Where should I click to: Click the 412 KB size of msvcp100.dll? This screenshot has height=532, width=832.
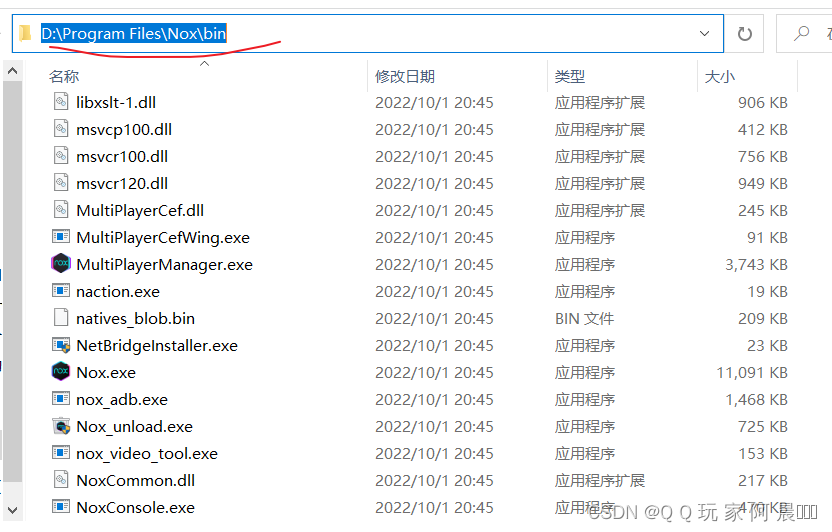point(762,129)
